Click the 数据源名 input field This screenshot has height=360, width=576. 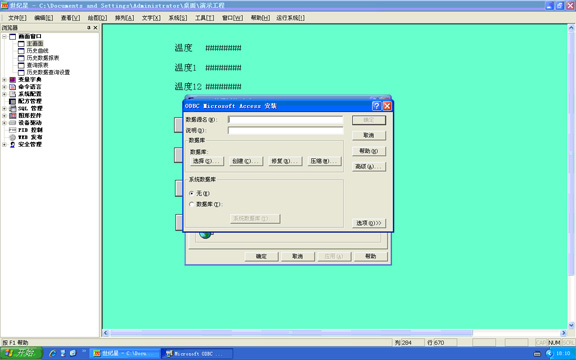(285, 120)
